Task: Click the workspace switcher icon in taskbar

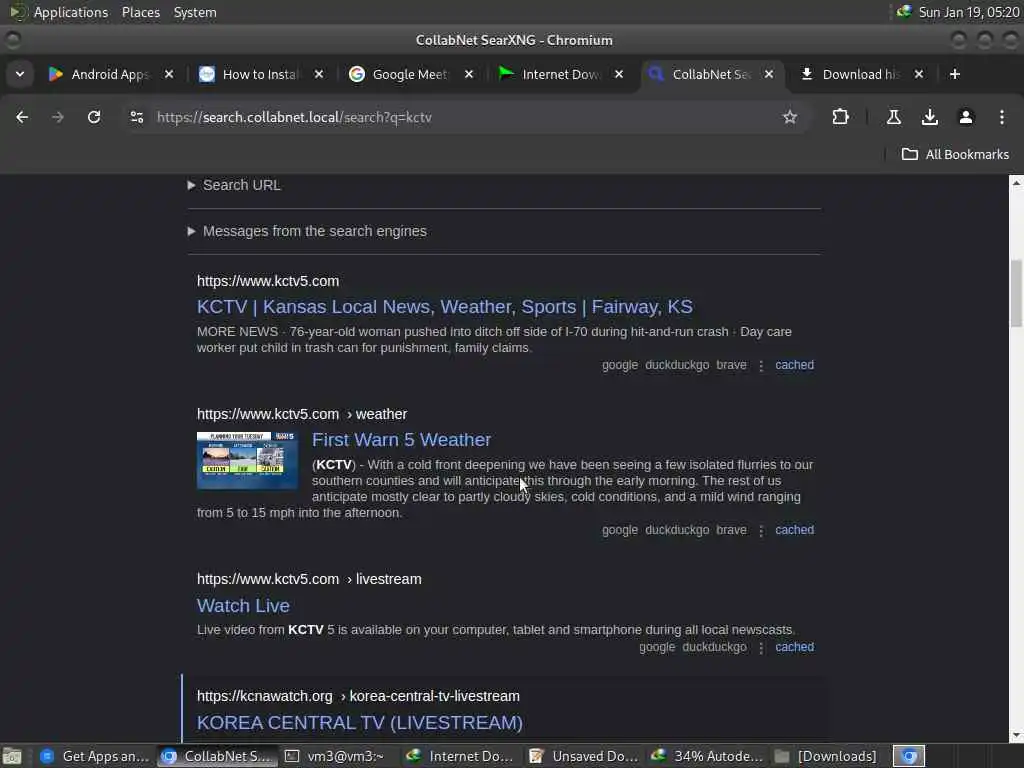Action: click(x=908, y=756)
